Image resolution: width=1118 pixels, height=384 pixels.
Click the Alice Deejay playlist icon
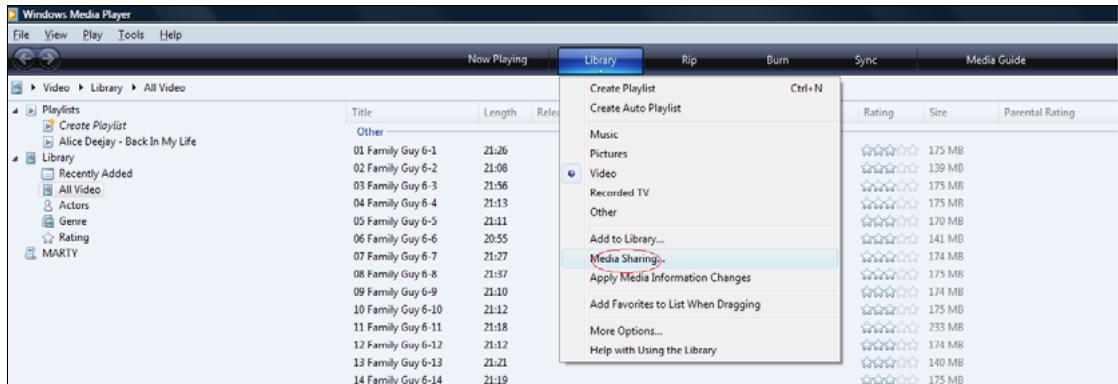48,141
